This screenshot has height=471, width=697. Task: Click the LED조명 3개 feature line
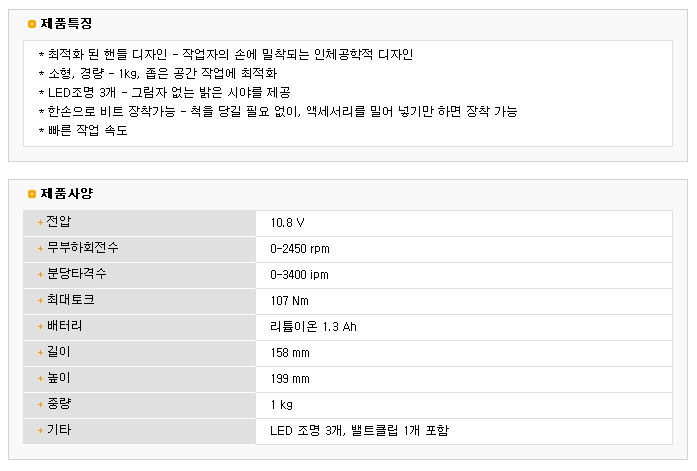click(164, 92)
